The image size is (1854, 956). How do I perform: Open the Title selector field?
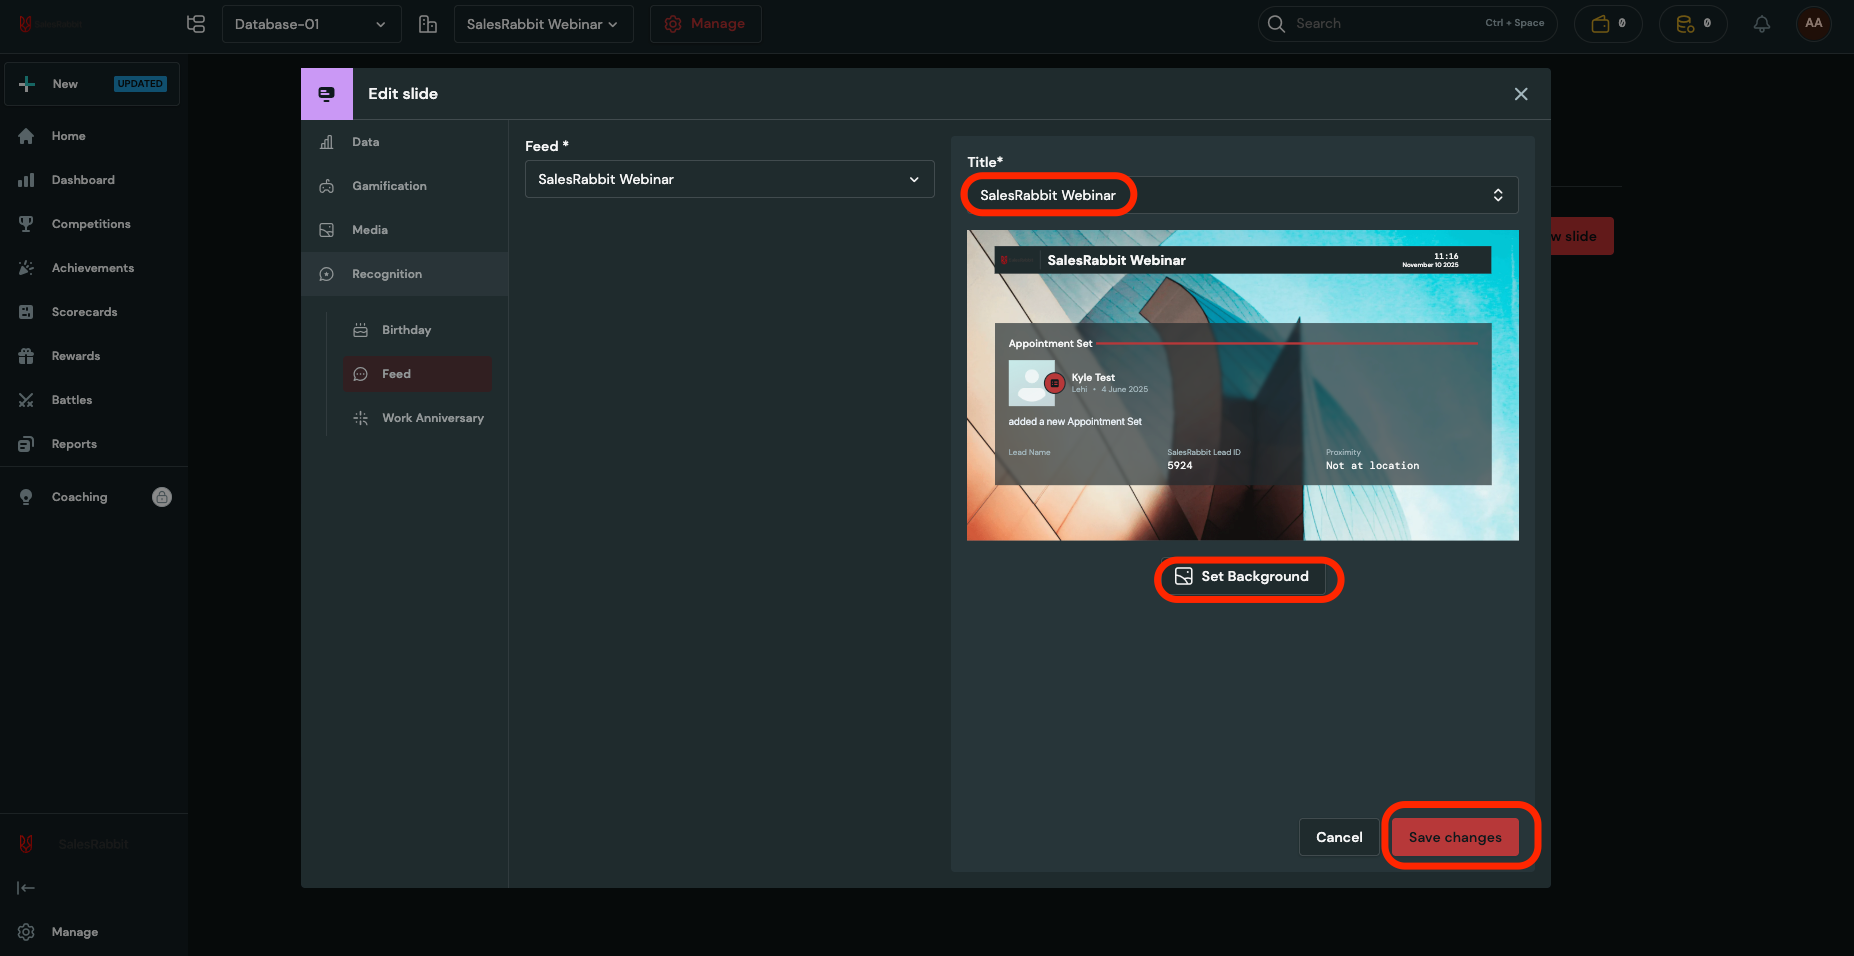(x=1241, y=195)
